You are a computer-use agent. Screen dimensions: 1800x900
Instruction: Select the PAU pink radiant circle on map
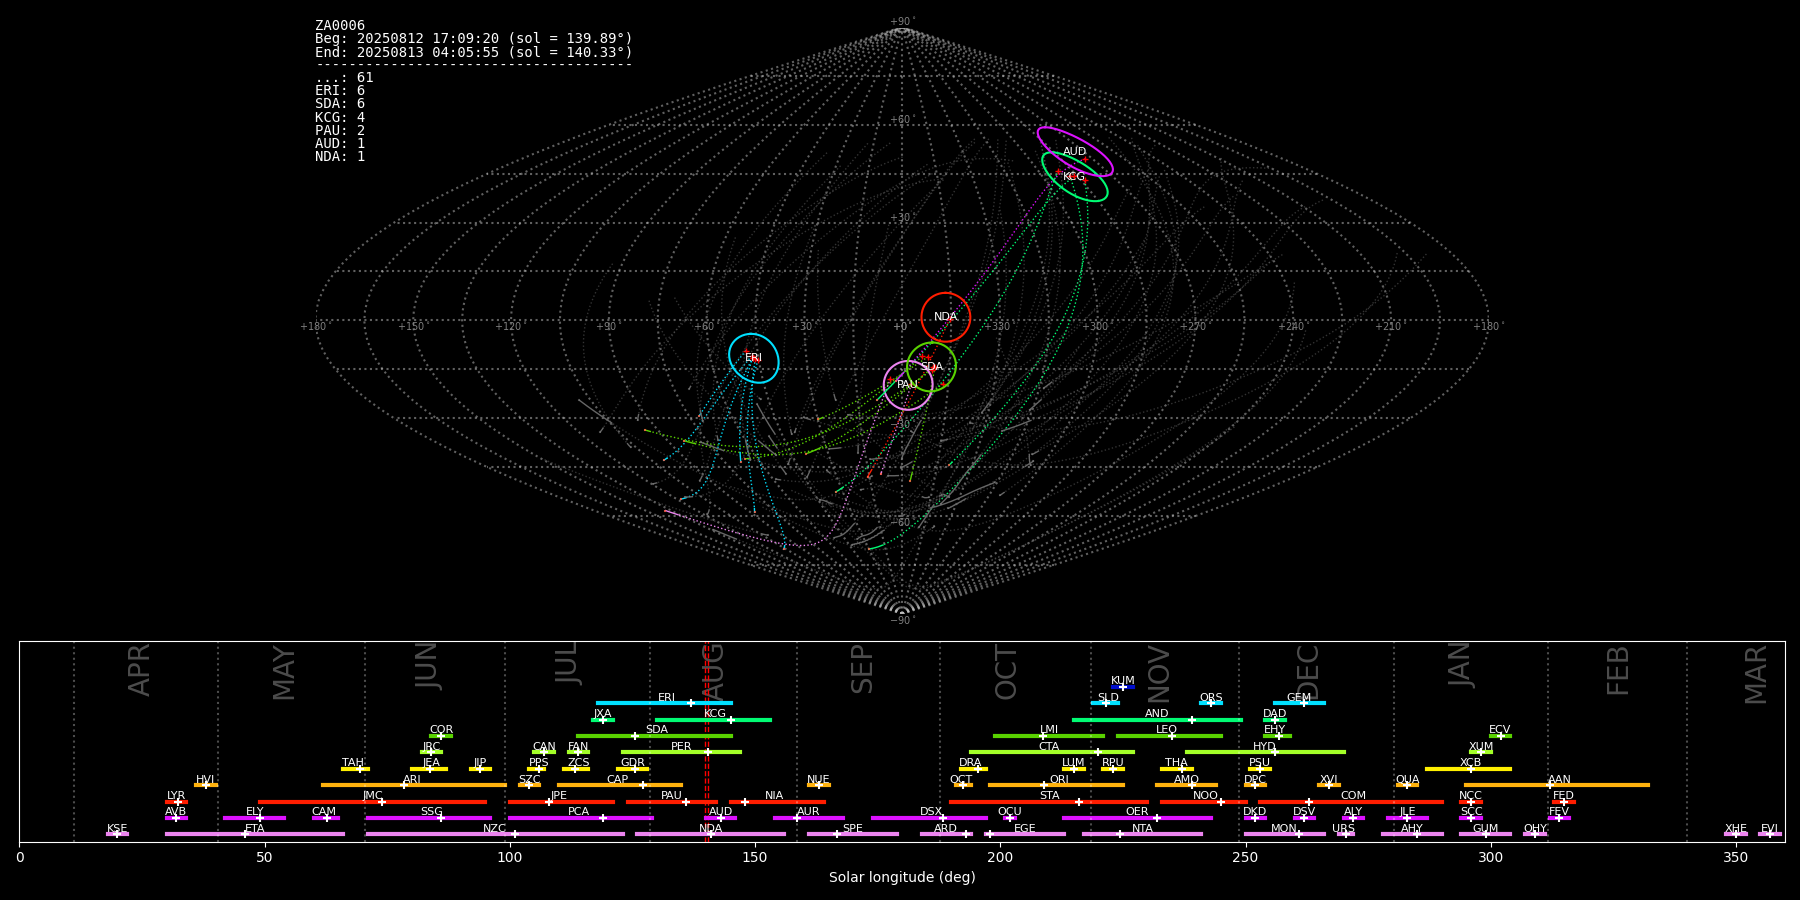point(908,385)
